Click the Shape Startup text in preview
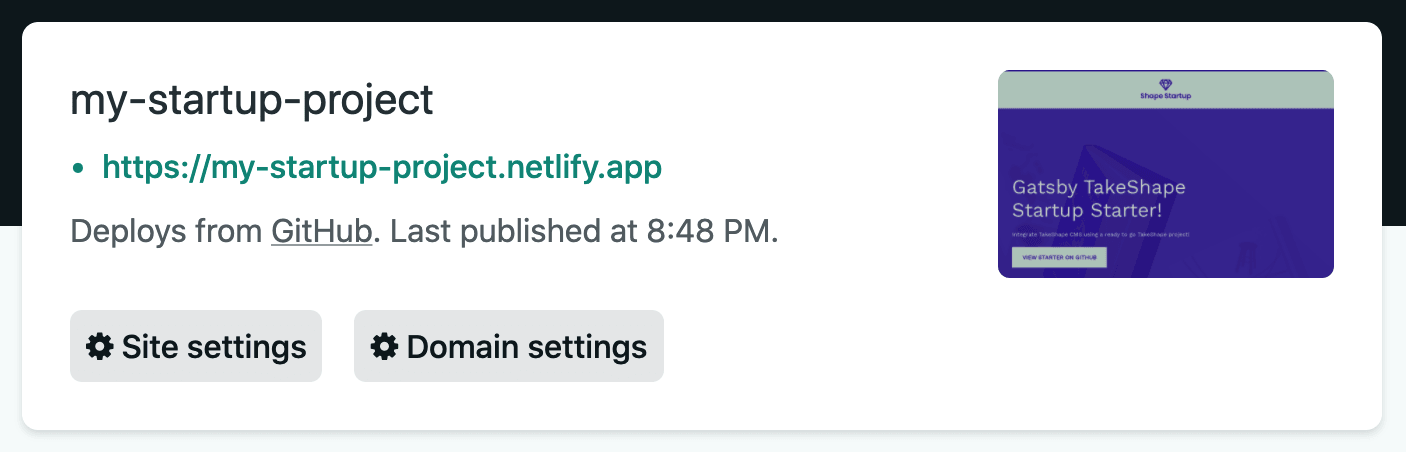This screenshot has height=452, width=1406. [x=1166, y=97]
